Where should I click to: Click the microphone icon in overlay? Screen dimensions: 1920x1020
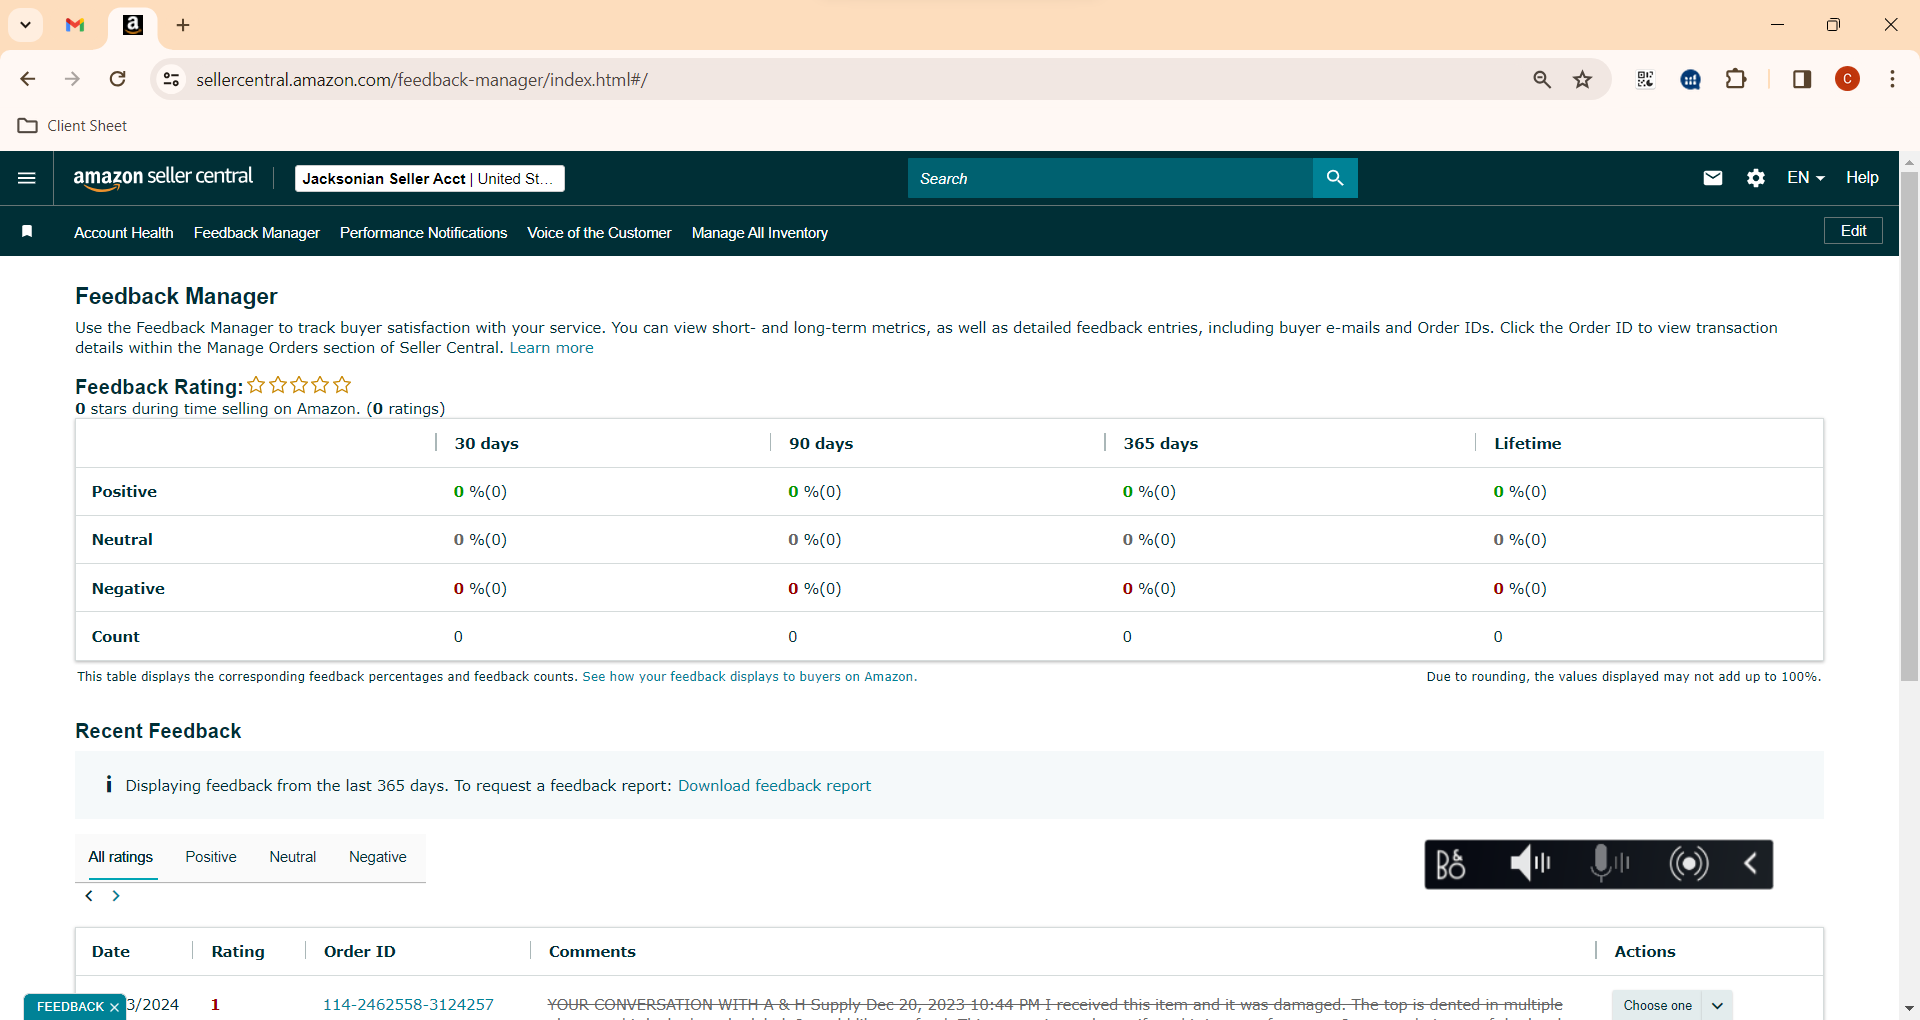point(1609,864)
